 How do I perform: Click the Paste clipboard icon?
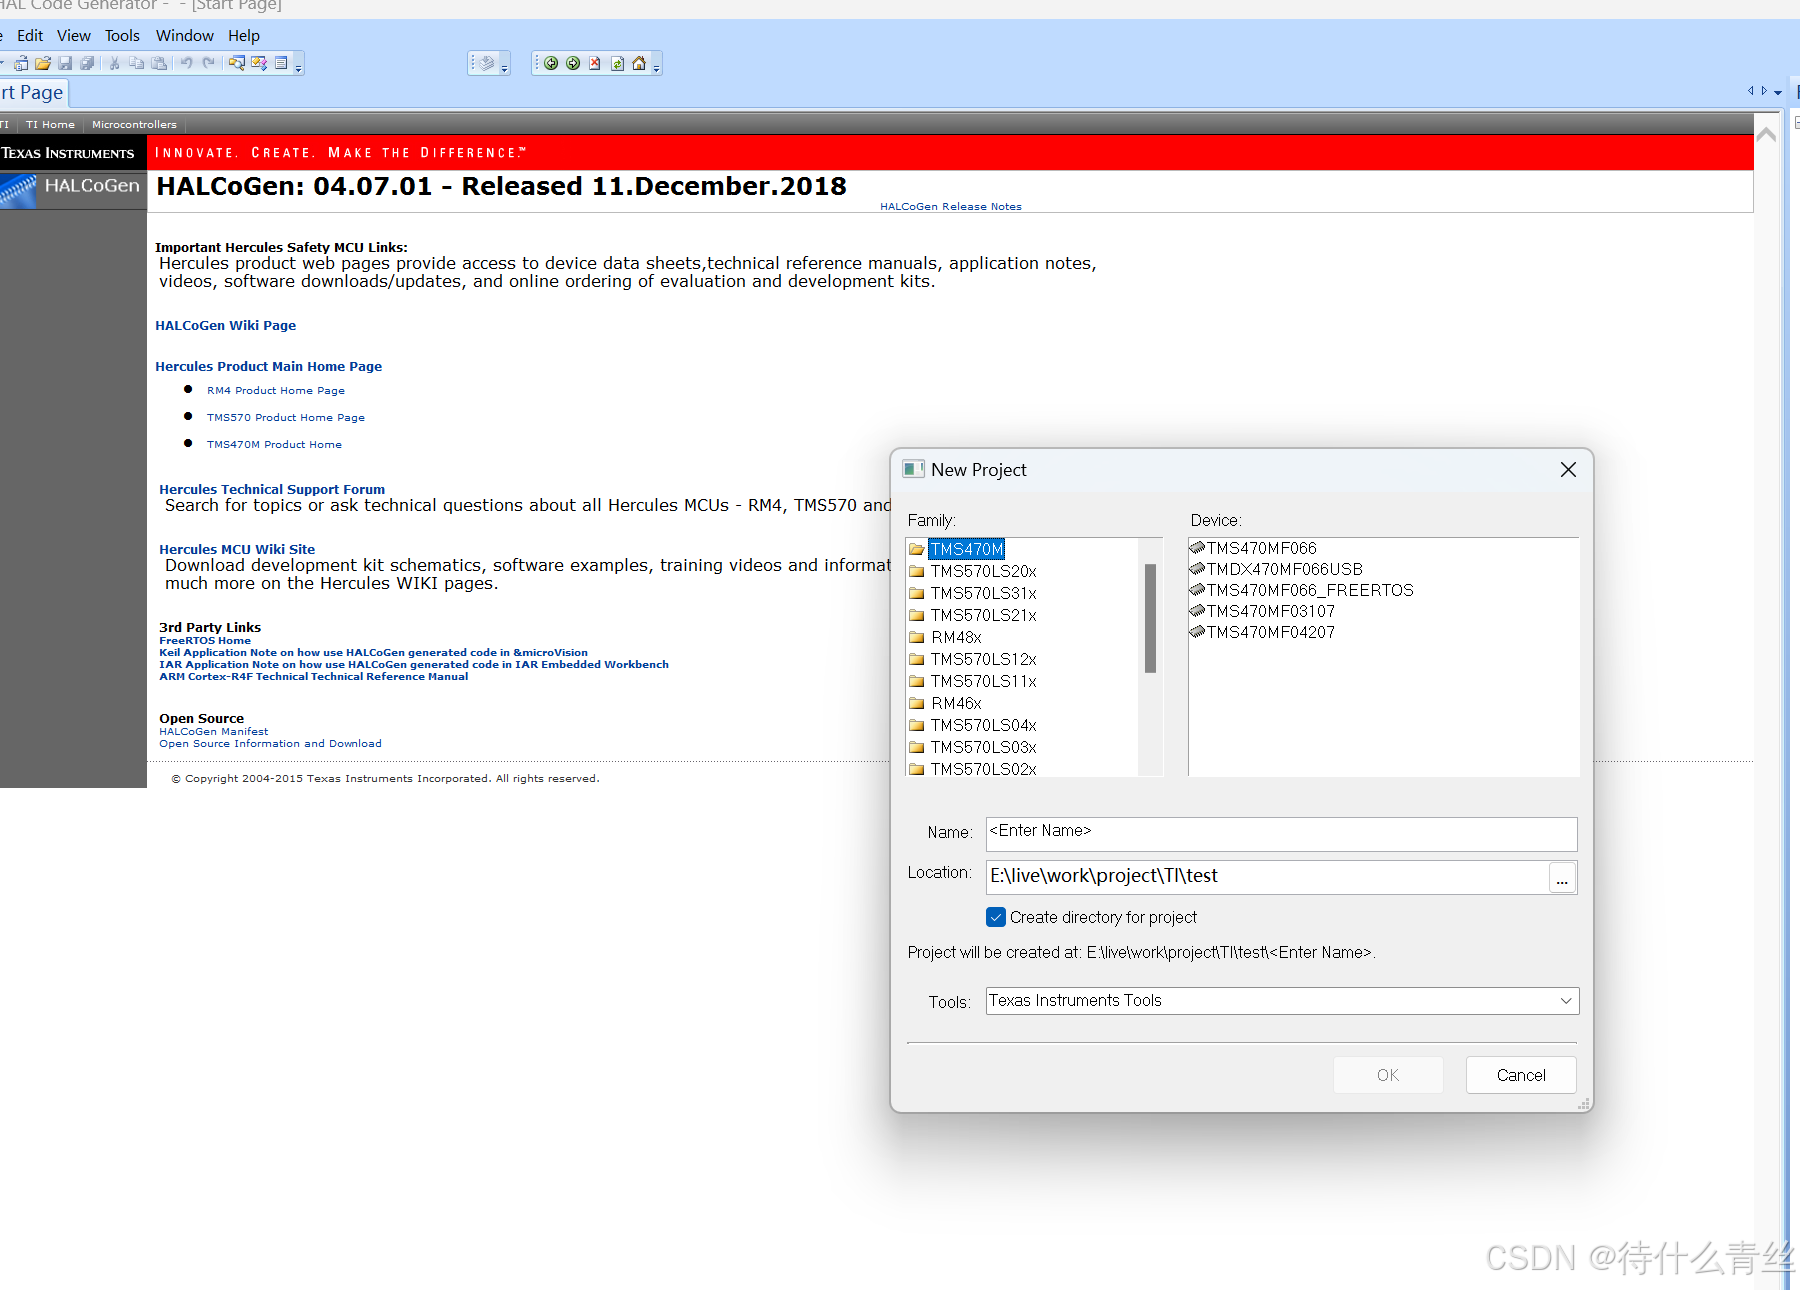[x=159, y=63]
